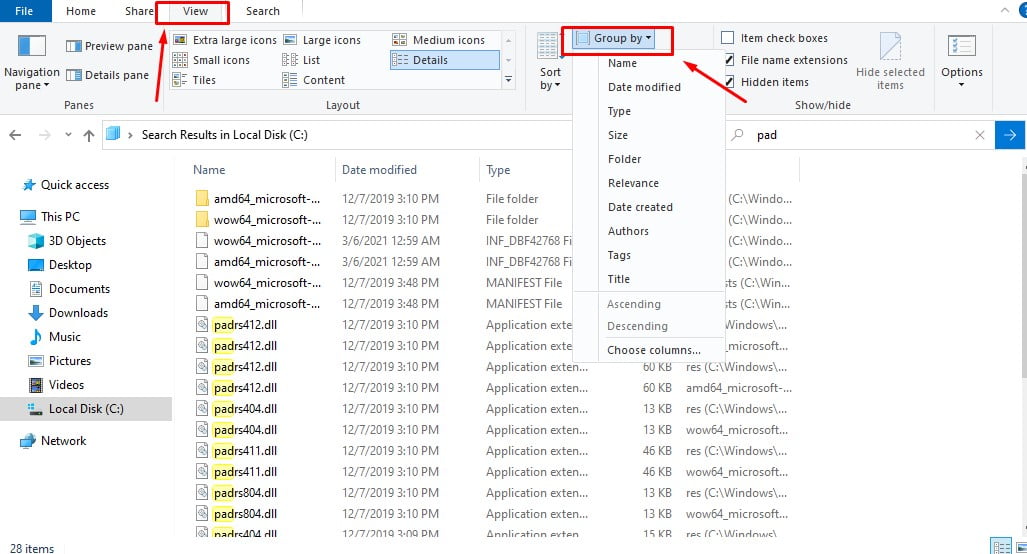The image size is (1027, 554).
Task: Sort by the Name column header
Action: (x=209, y=170)
